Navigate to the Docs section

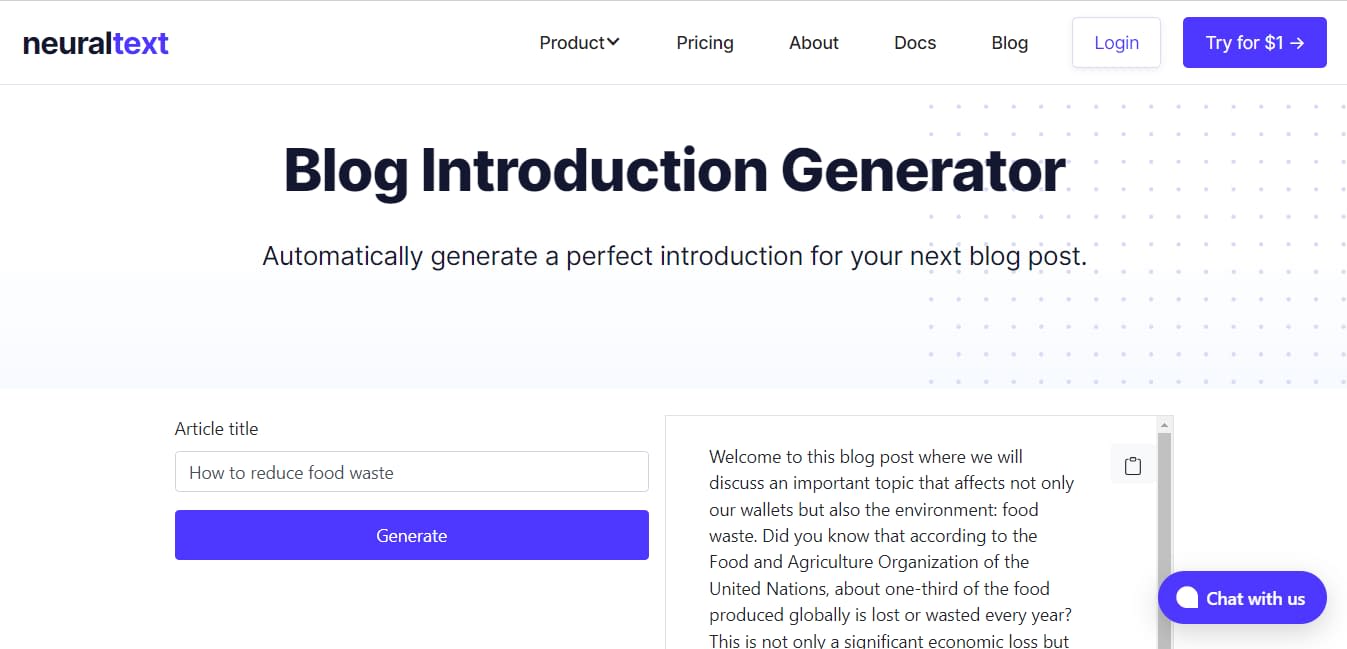pos(914,43)
